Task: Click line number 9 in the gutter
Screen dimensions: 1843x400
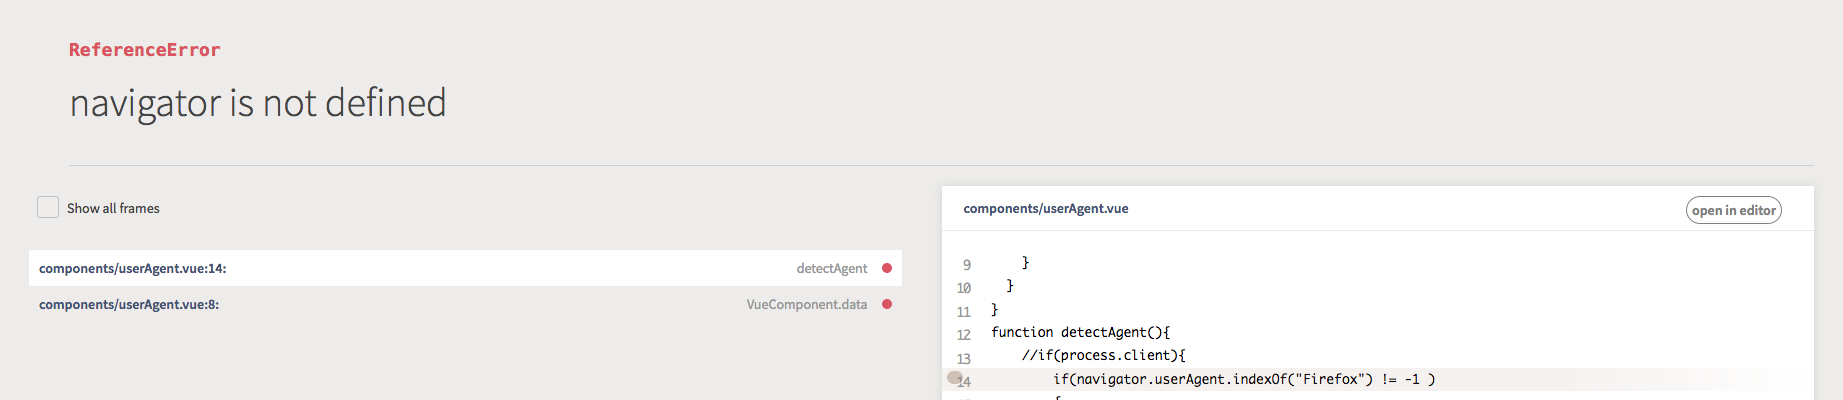Action: click(x=967, y=265)
